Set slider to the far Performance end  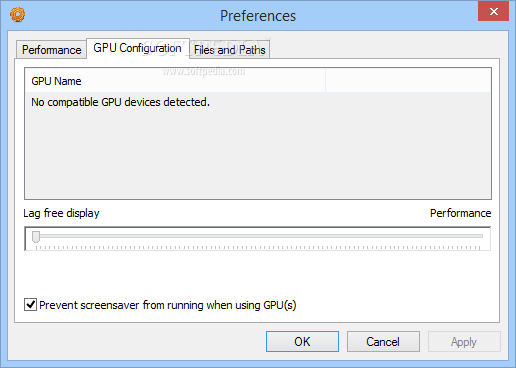[x=479, y=236]
